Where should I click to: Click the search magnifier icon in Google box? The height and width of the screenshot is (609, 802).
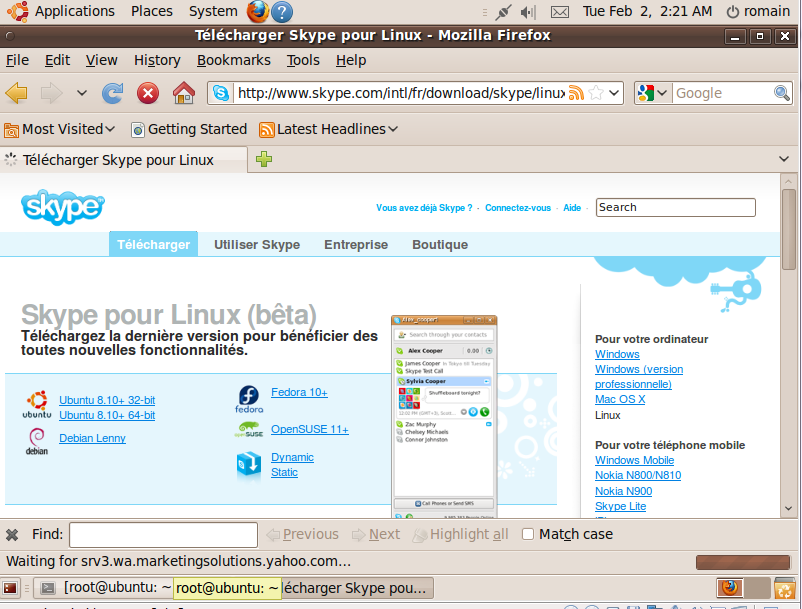pyautogui.click(x=782, y=93)
